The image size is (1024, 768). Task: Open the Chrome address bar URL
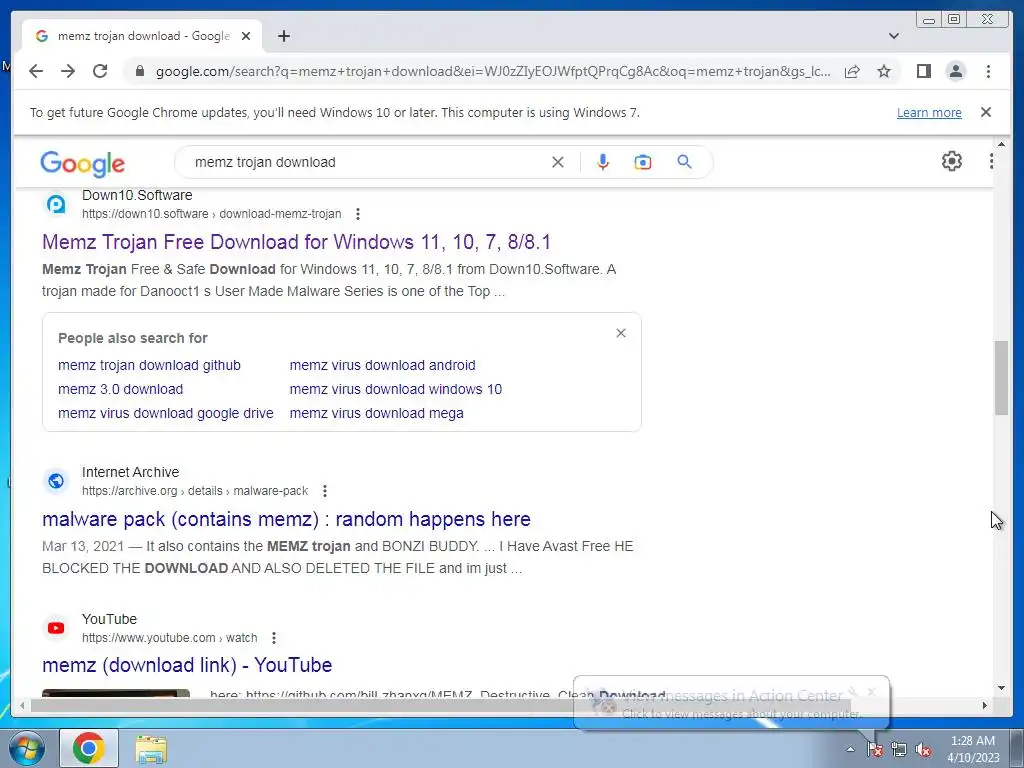(x=493, y=71)
